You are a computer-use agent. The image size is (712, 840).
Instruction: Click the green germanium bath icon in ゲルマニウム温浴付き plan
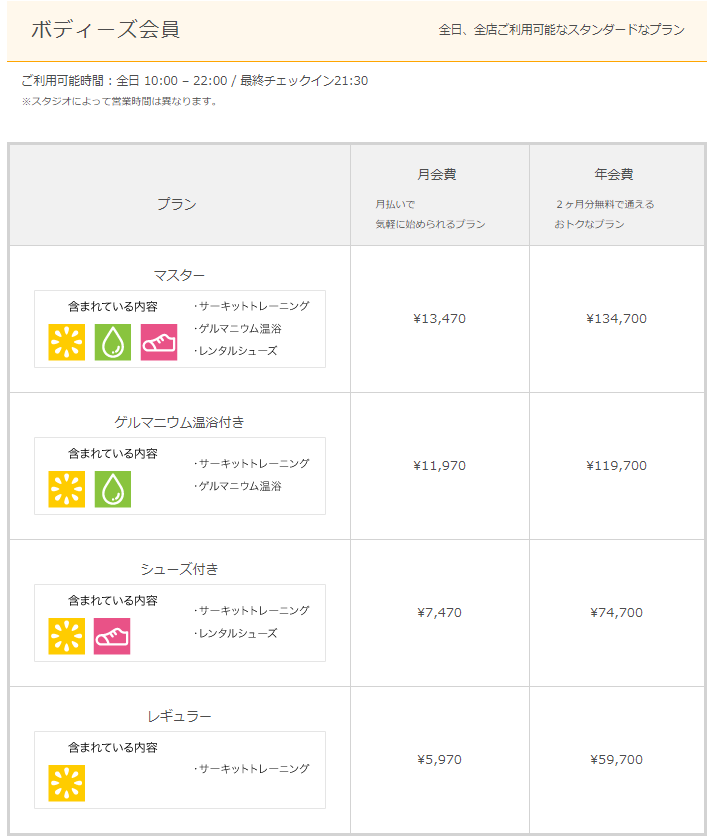pyautogui.click(x=113, y=489)
